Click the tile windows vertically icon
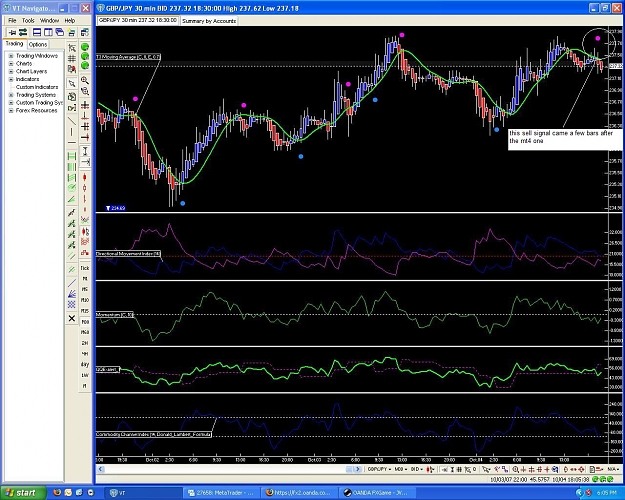The image size is (625, 500). 48,32
